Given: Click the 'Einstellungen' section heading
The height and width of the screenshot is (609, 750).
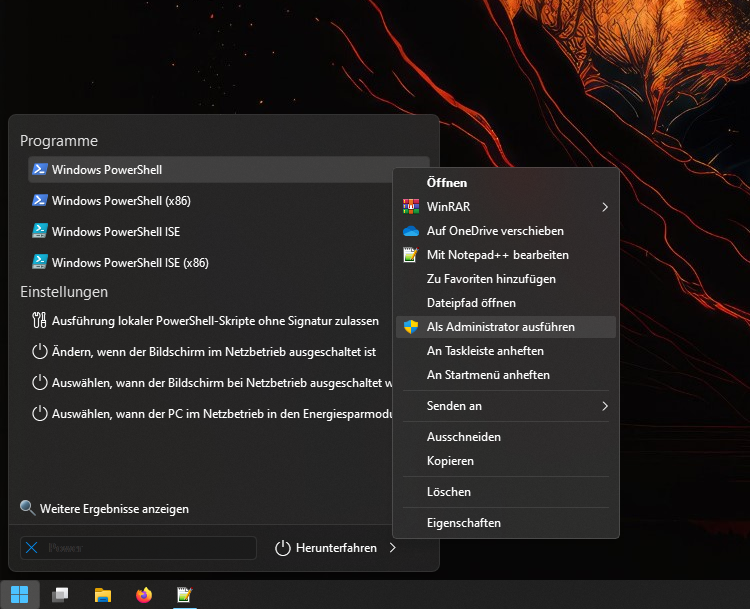Looking at the screenshot, I should 64,292.
